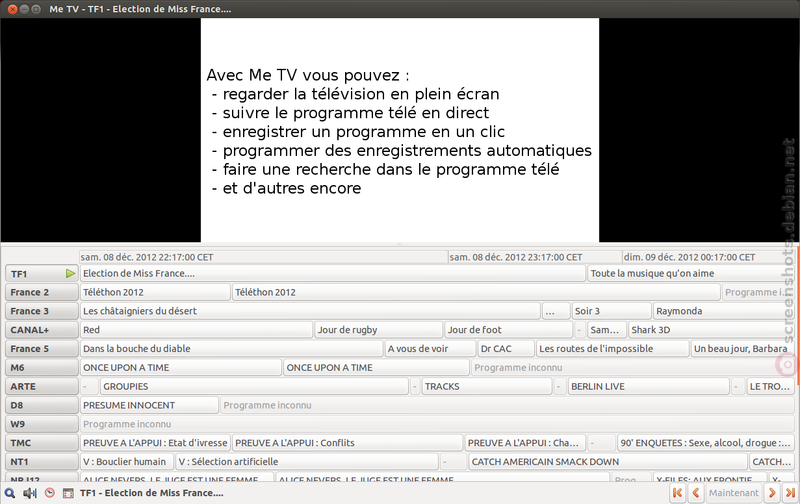Image resolution: width=800 pixels, height=504 pixels.
Task: Select 'LE TRO...' programme on ARTE
Action: point(770,387)
